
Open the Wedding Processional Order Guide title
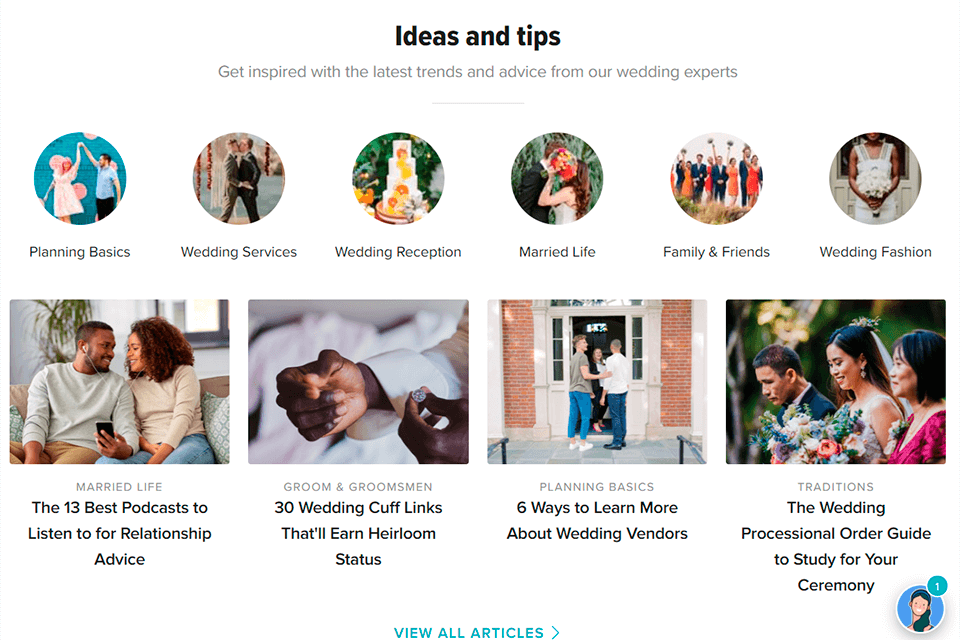point(836,546)
